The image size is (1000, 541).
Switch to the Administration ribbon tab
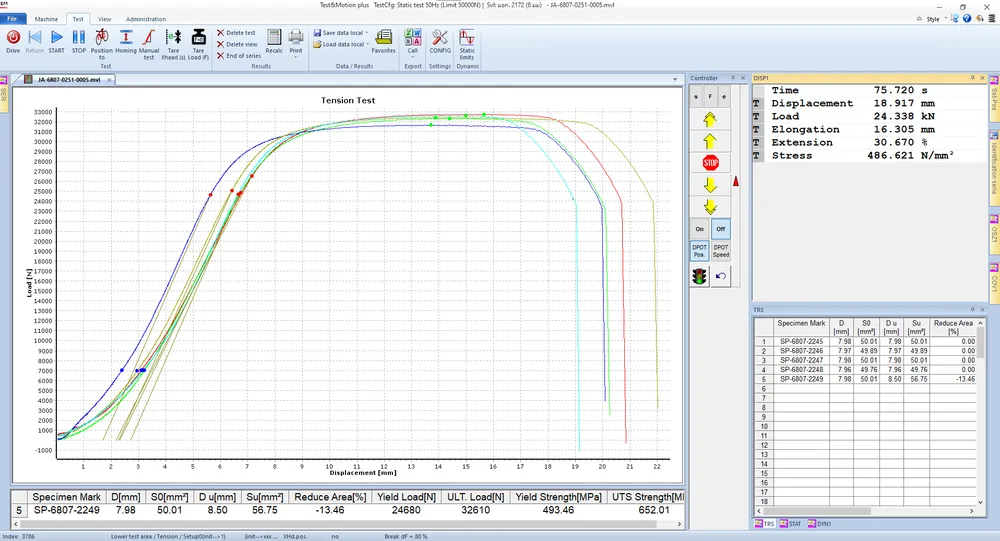pos(146,19)
